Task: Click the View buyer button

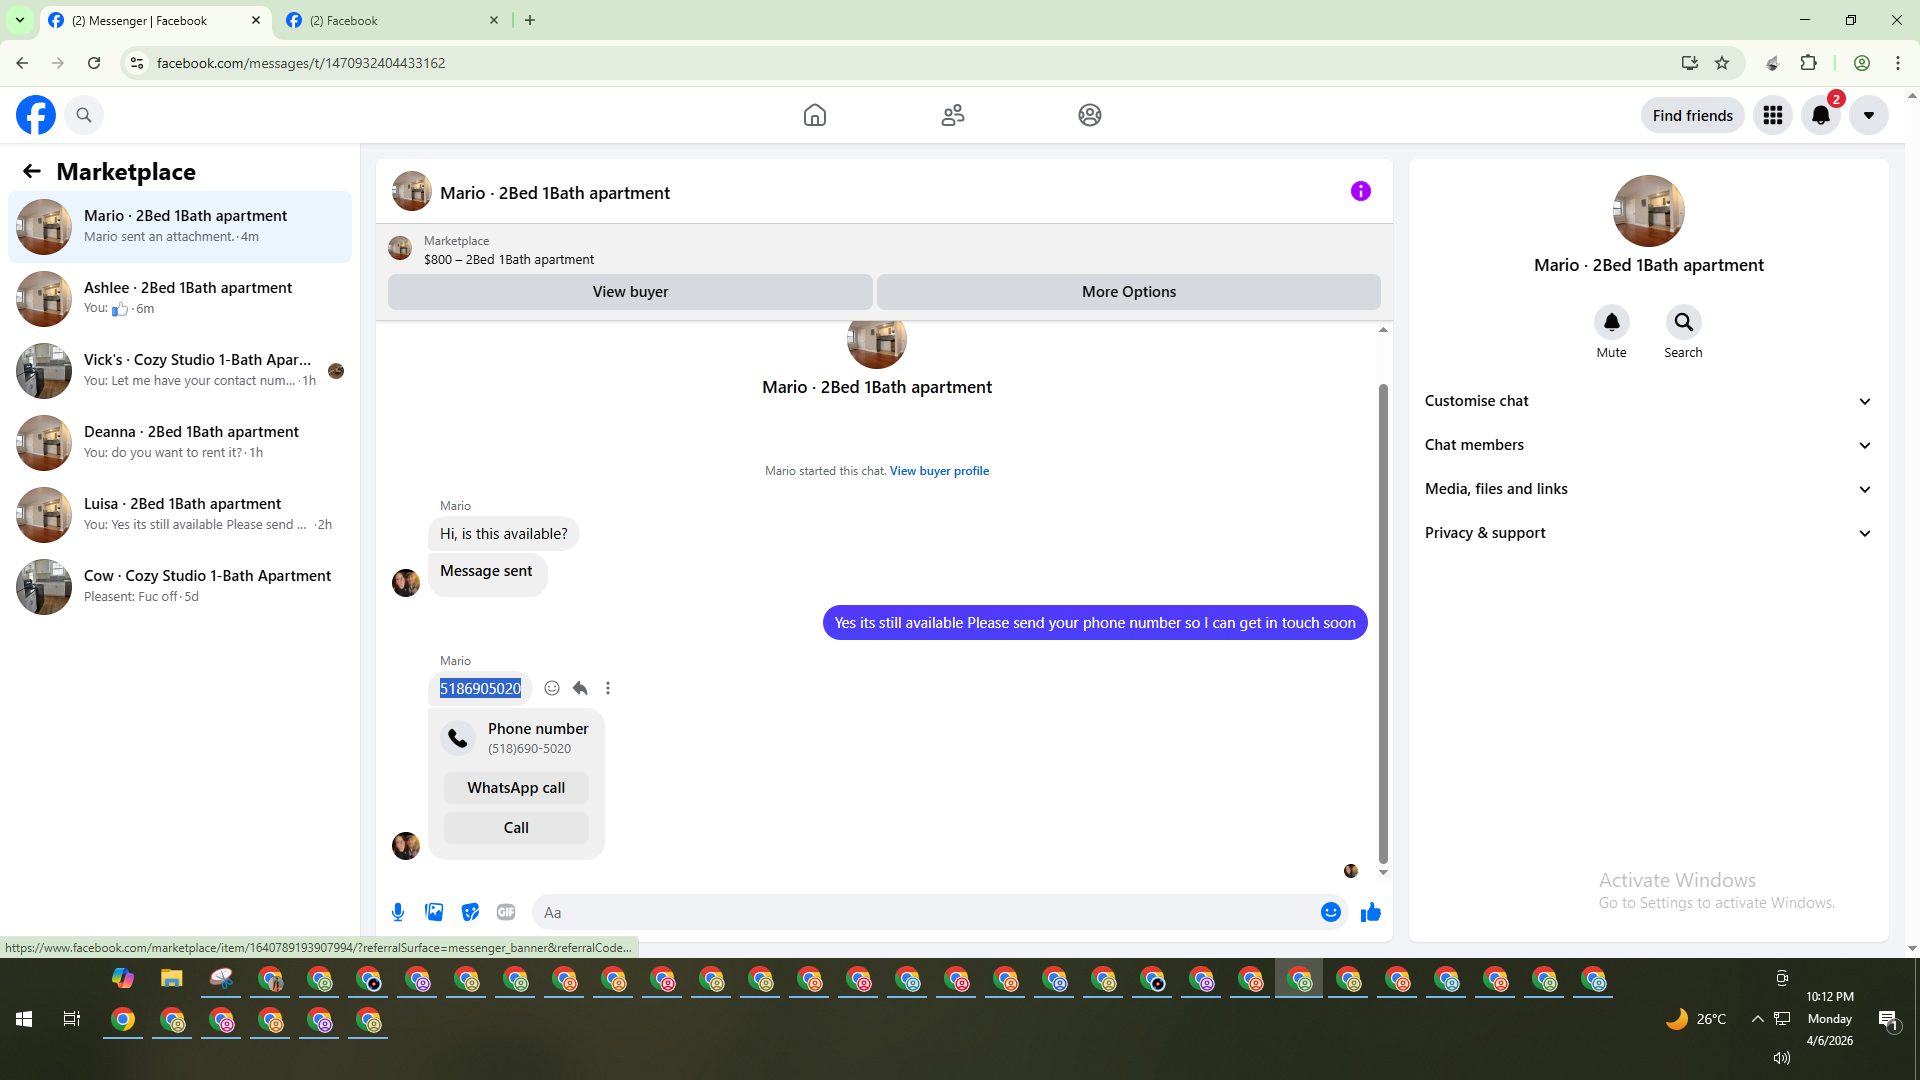Action: point(630,292)
